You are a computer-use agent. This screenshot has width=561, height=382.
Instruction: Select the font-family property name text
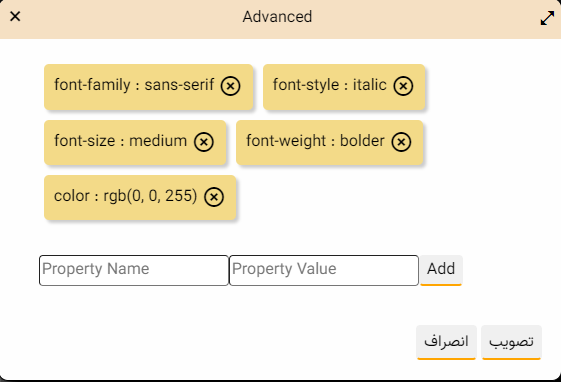point(92,85)
